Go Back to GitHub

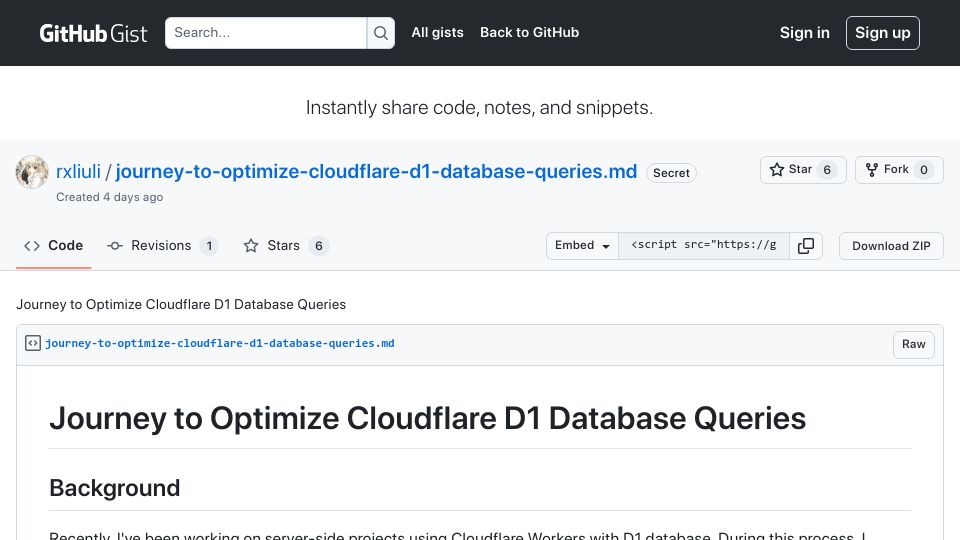point(530,32)
